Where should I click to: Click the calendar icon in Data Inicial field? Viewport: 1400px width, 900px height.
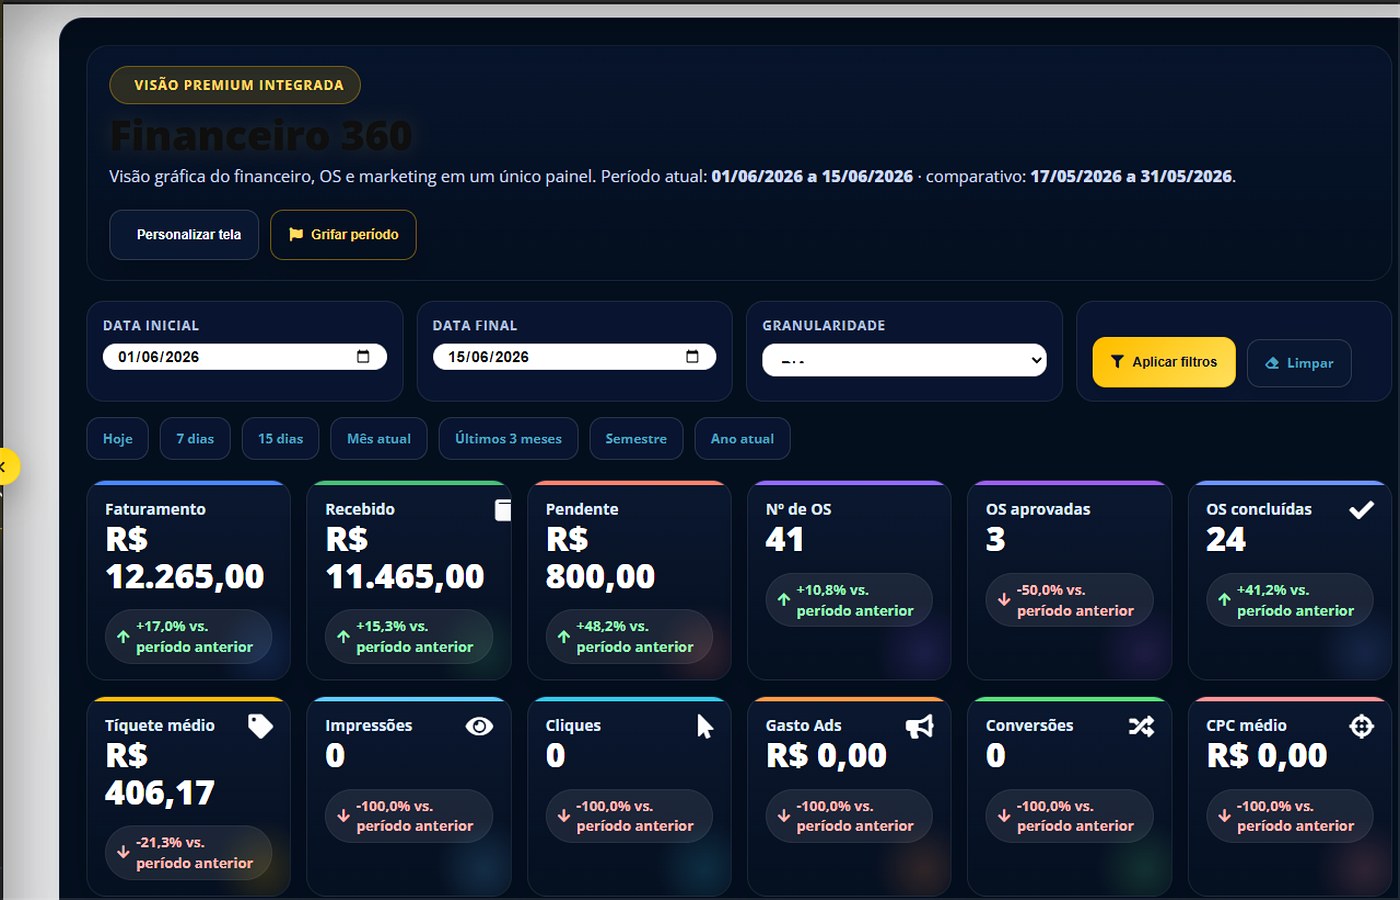pyautogui.click(x=363, y=357)
